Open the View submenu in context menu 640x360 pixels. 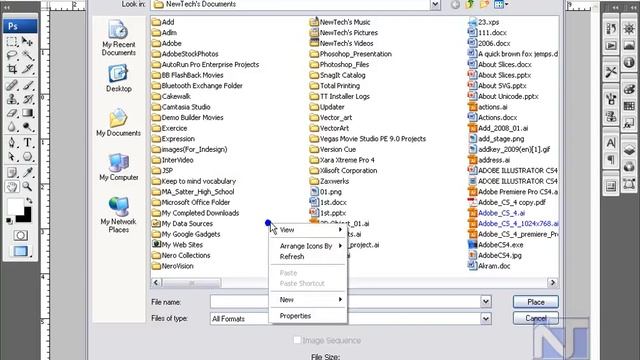point(309,230)
